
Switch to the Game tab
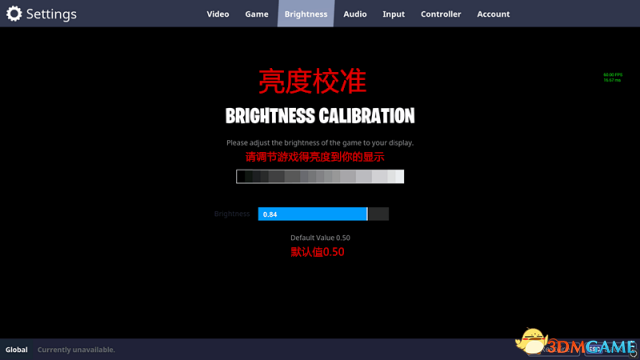pos(257,14)
